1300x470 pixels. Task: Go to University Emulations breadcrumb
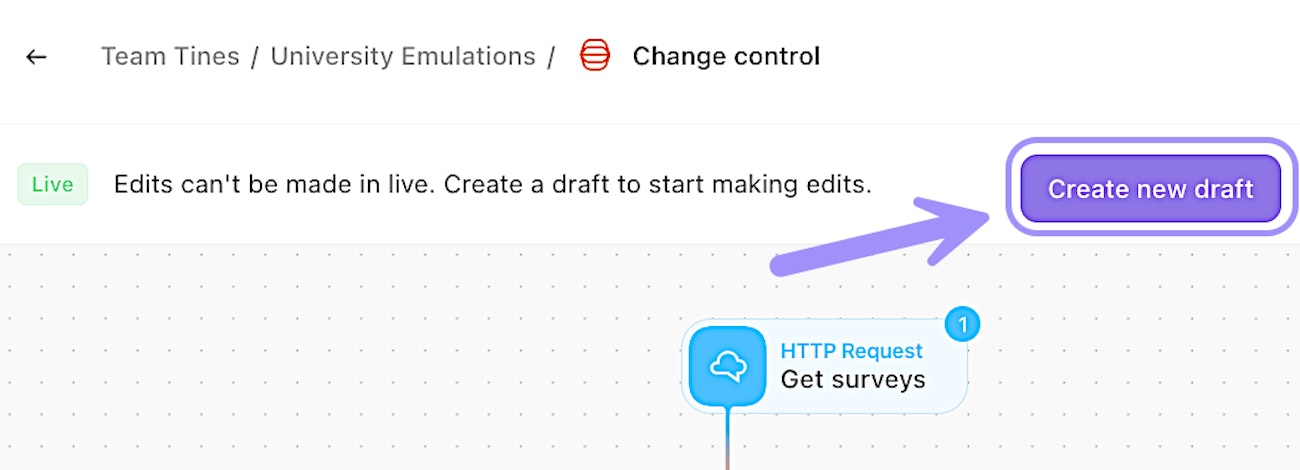coord(403,56)
